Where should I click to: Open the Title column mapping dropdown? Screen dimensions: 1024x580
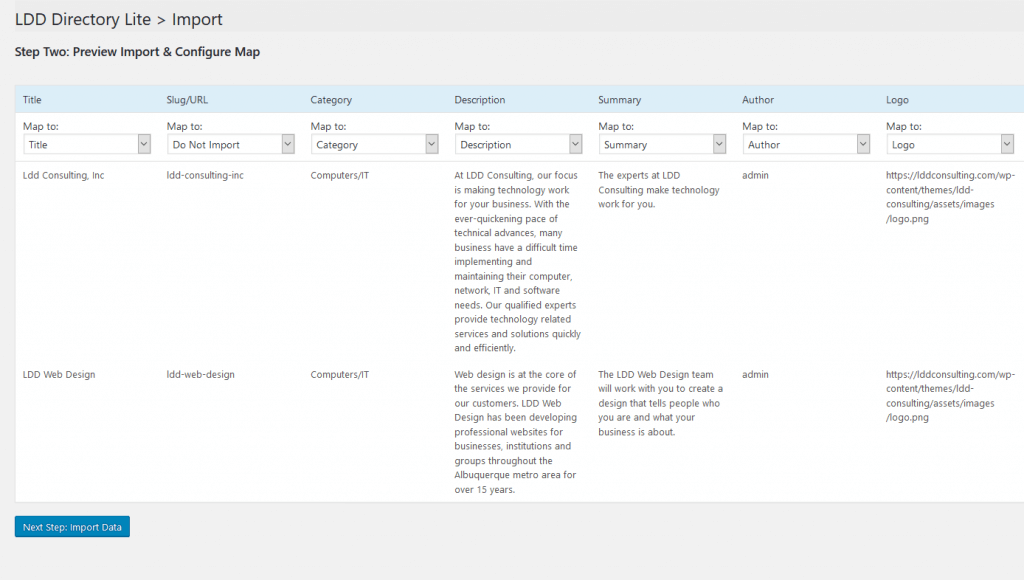(87, 144)
